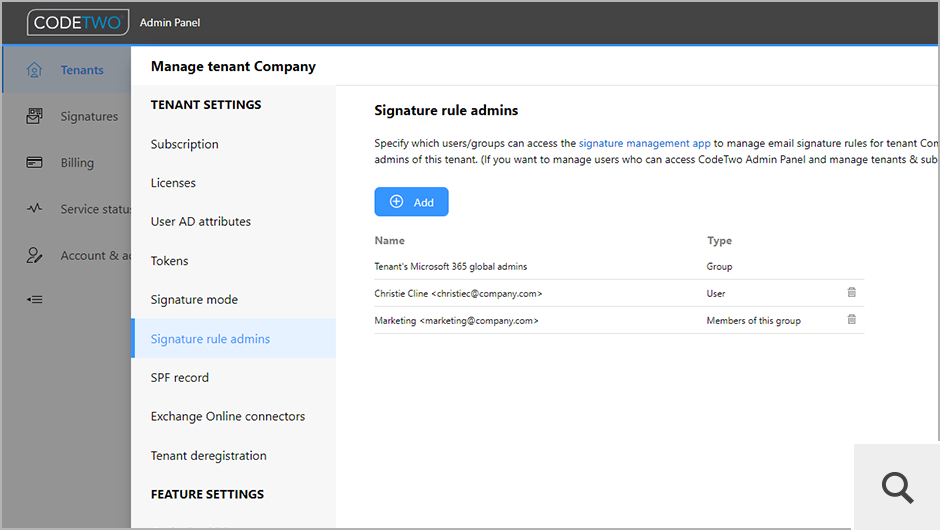940x530 pixels.
Task: Open Tenant deregistration page
Action: [x=209, y=456]
